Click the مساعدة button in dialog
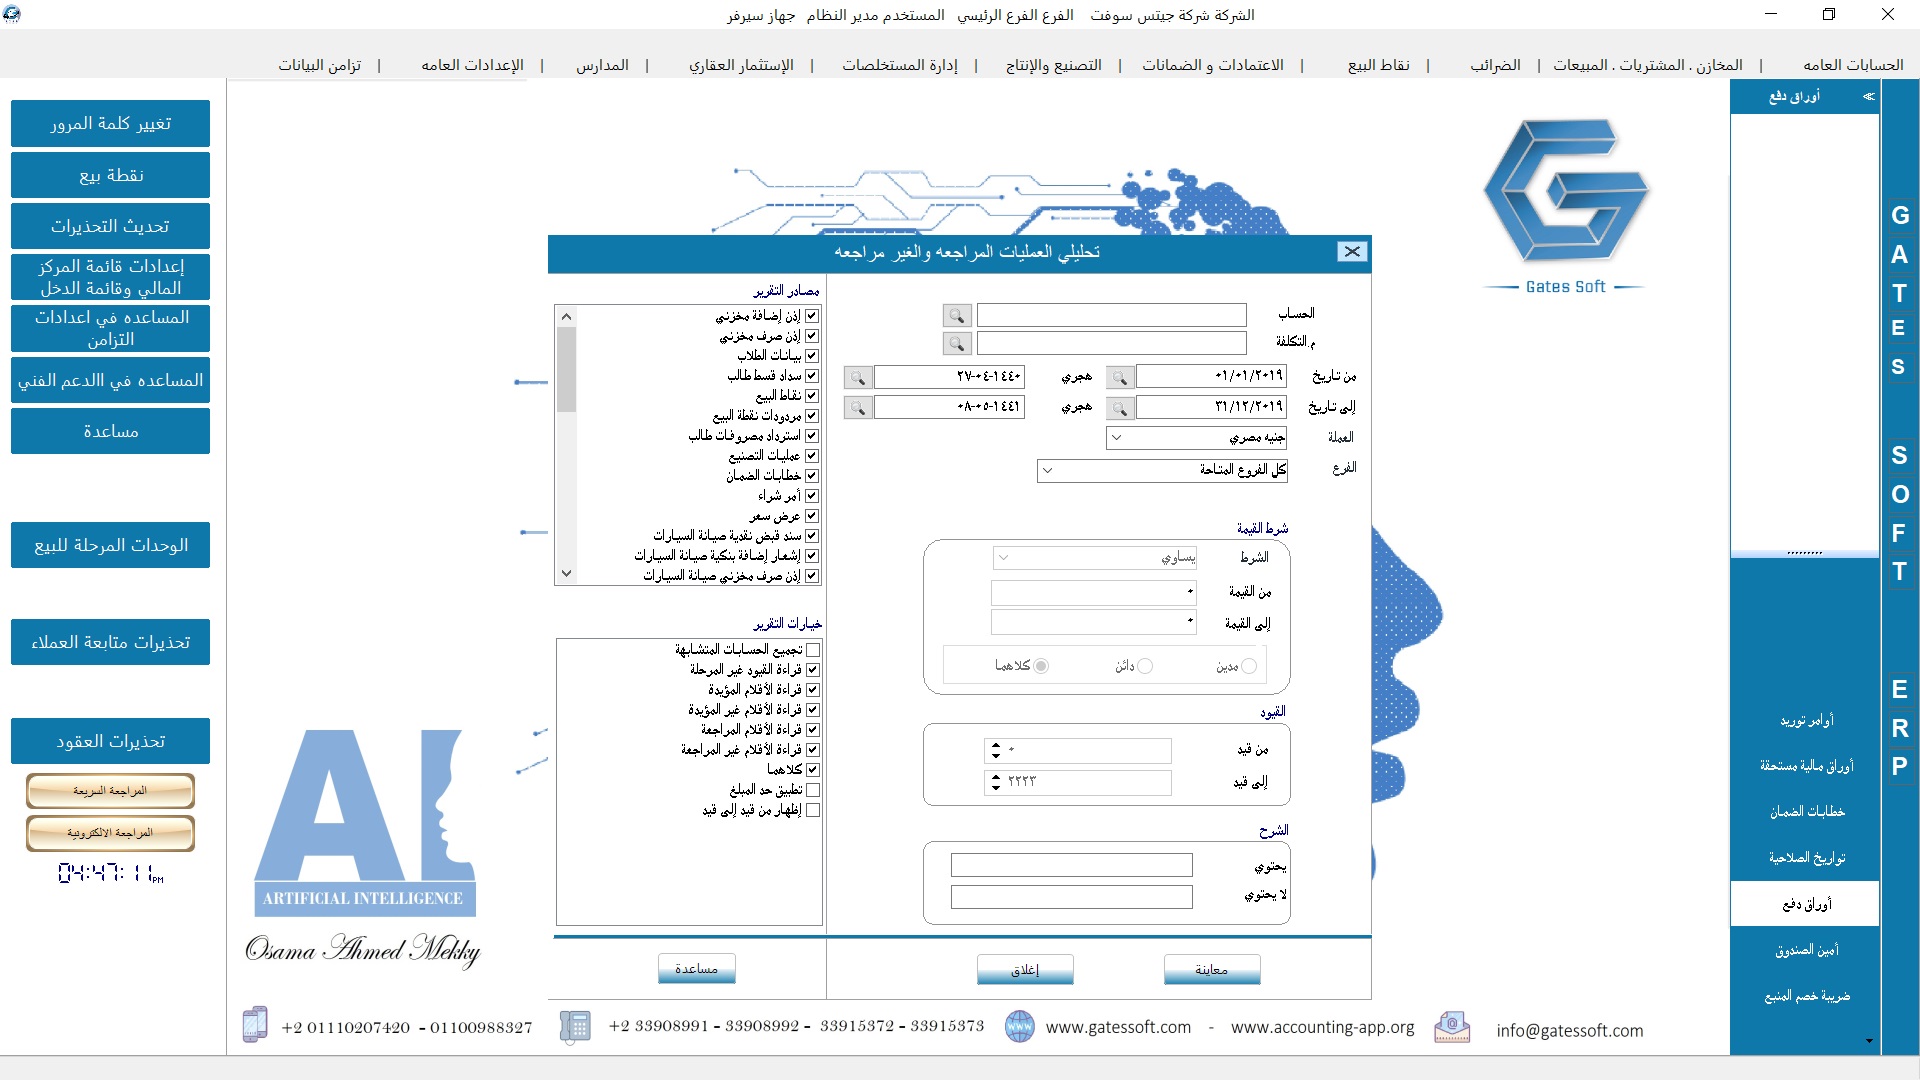The image size is (1920, 1080). click(x=697, y=968)
